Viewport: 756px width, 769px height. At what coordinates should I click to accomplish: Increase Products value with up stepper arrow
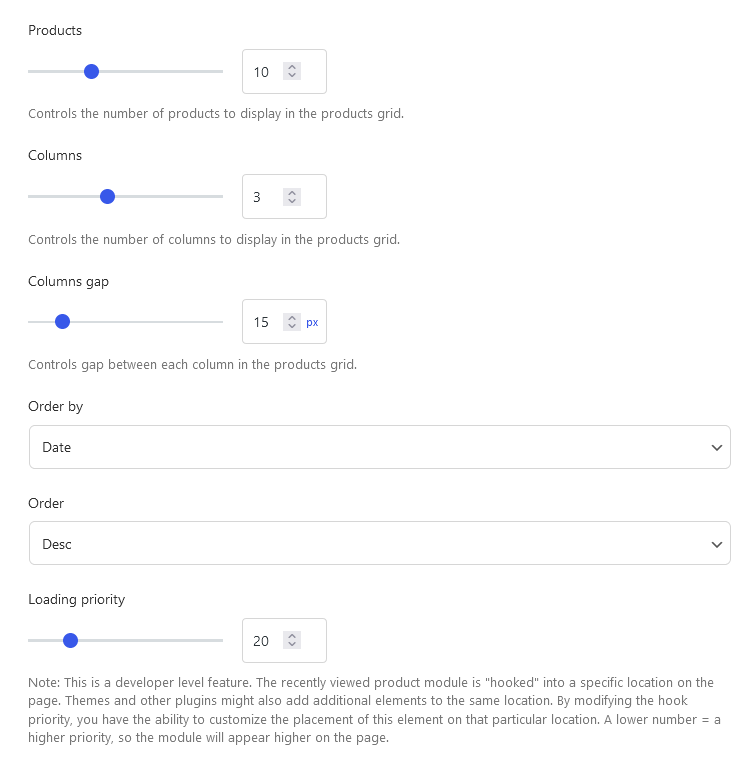point(291,67)
